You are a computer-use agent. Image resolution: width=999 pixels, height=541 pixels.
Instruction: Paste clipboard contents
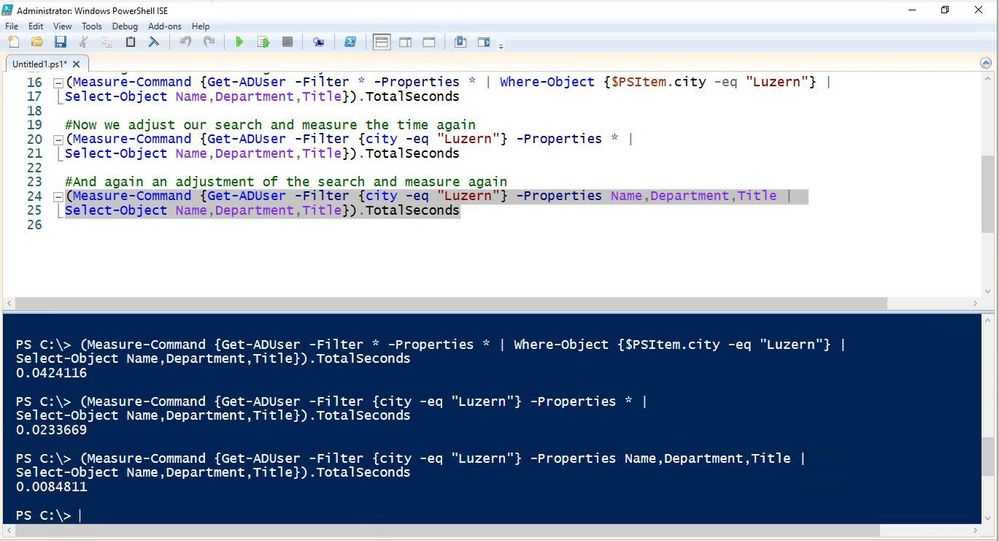[131, 42]
